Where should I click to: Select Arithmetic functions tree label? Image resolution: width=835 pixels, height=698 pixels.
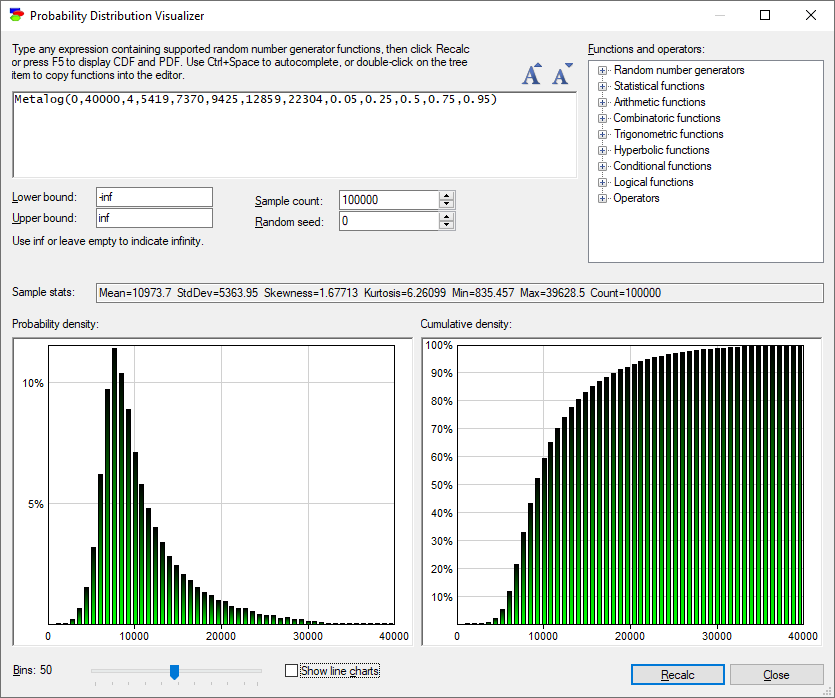pos(659,102)
